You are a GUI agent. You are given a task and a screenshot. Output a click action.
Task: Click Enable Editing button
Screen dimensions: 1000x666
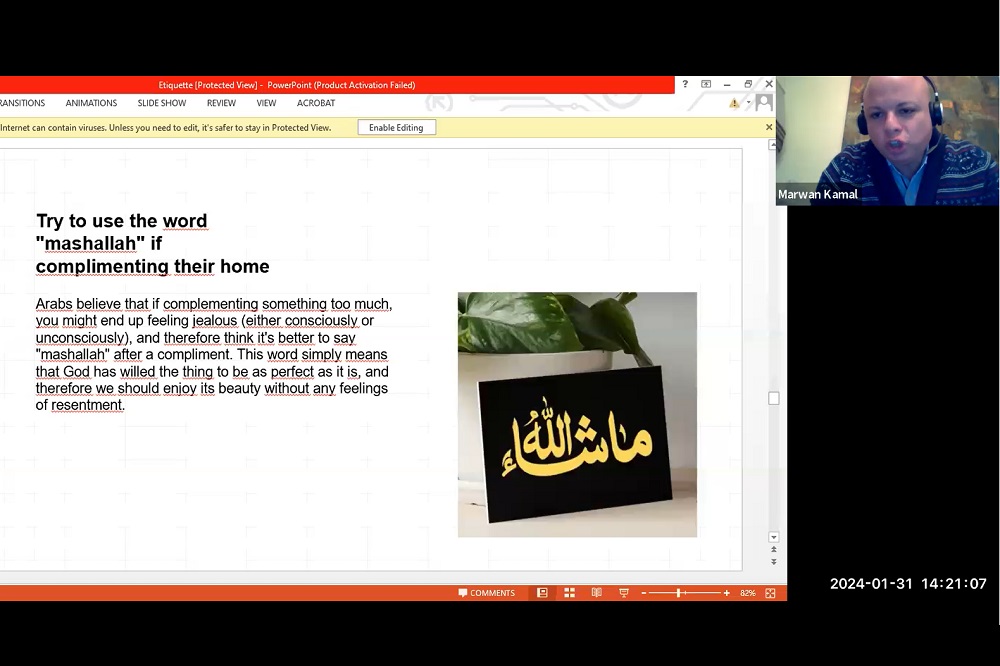coord(396,128)
